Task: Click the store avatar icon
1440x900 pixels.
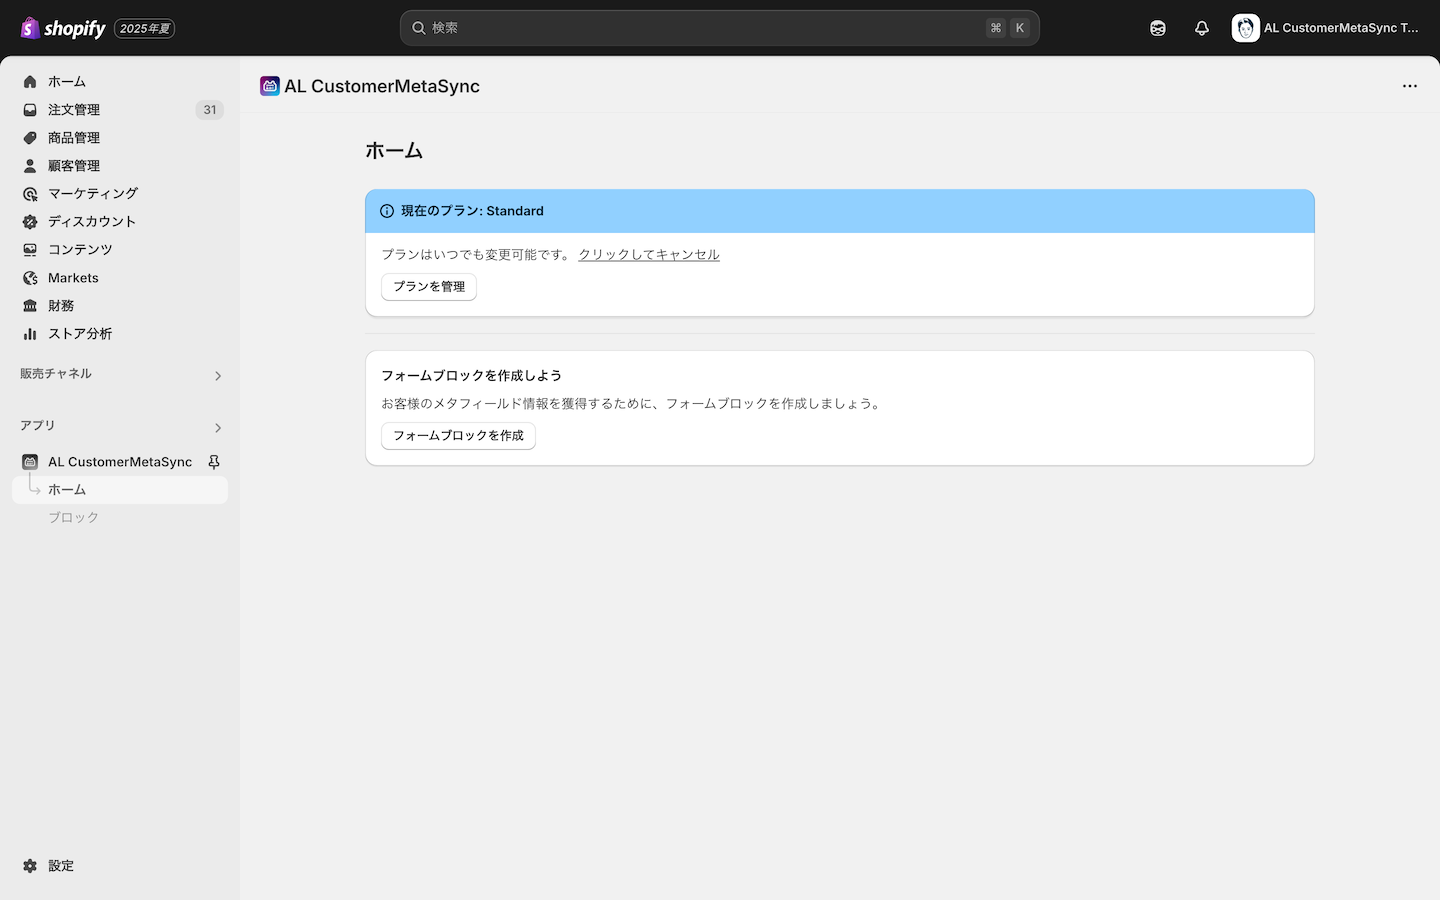Action: coord(1245,28)
